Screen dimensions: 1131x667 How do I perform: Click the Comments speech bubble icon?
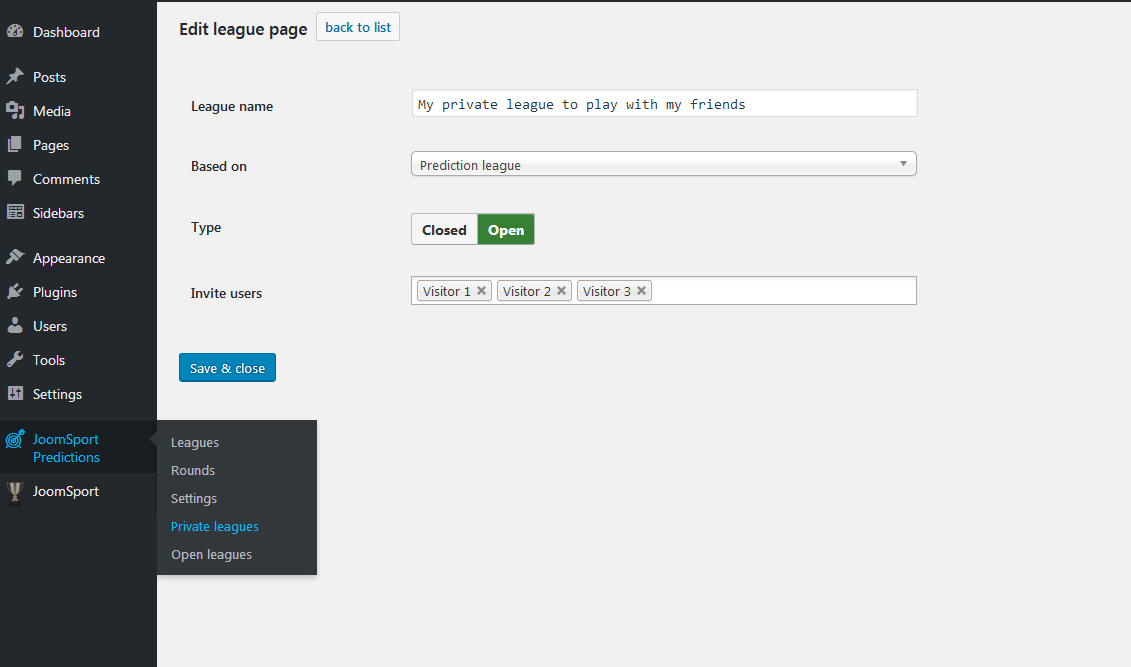click(15, 178)
